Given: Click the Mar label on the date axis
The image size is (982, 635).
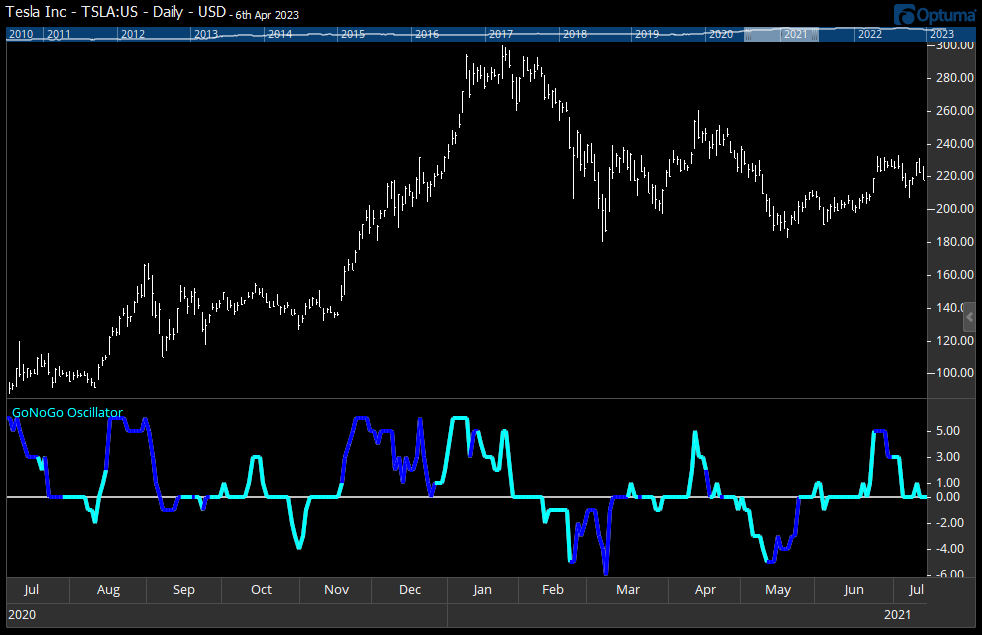Looking at the screenshot, I should pyautogui.click(x=628, y=590).
